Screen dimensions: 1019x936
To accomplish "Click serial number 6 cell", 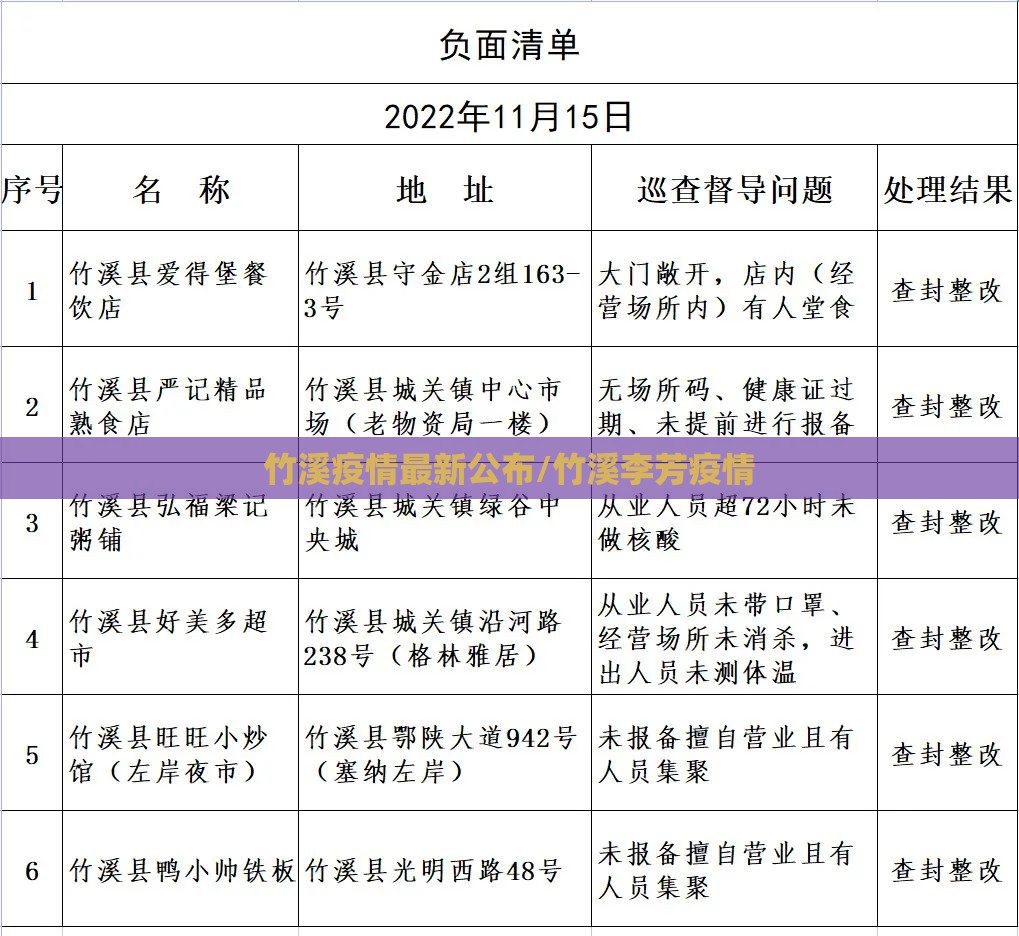I will click(x=32, y=868).
